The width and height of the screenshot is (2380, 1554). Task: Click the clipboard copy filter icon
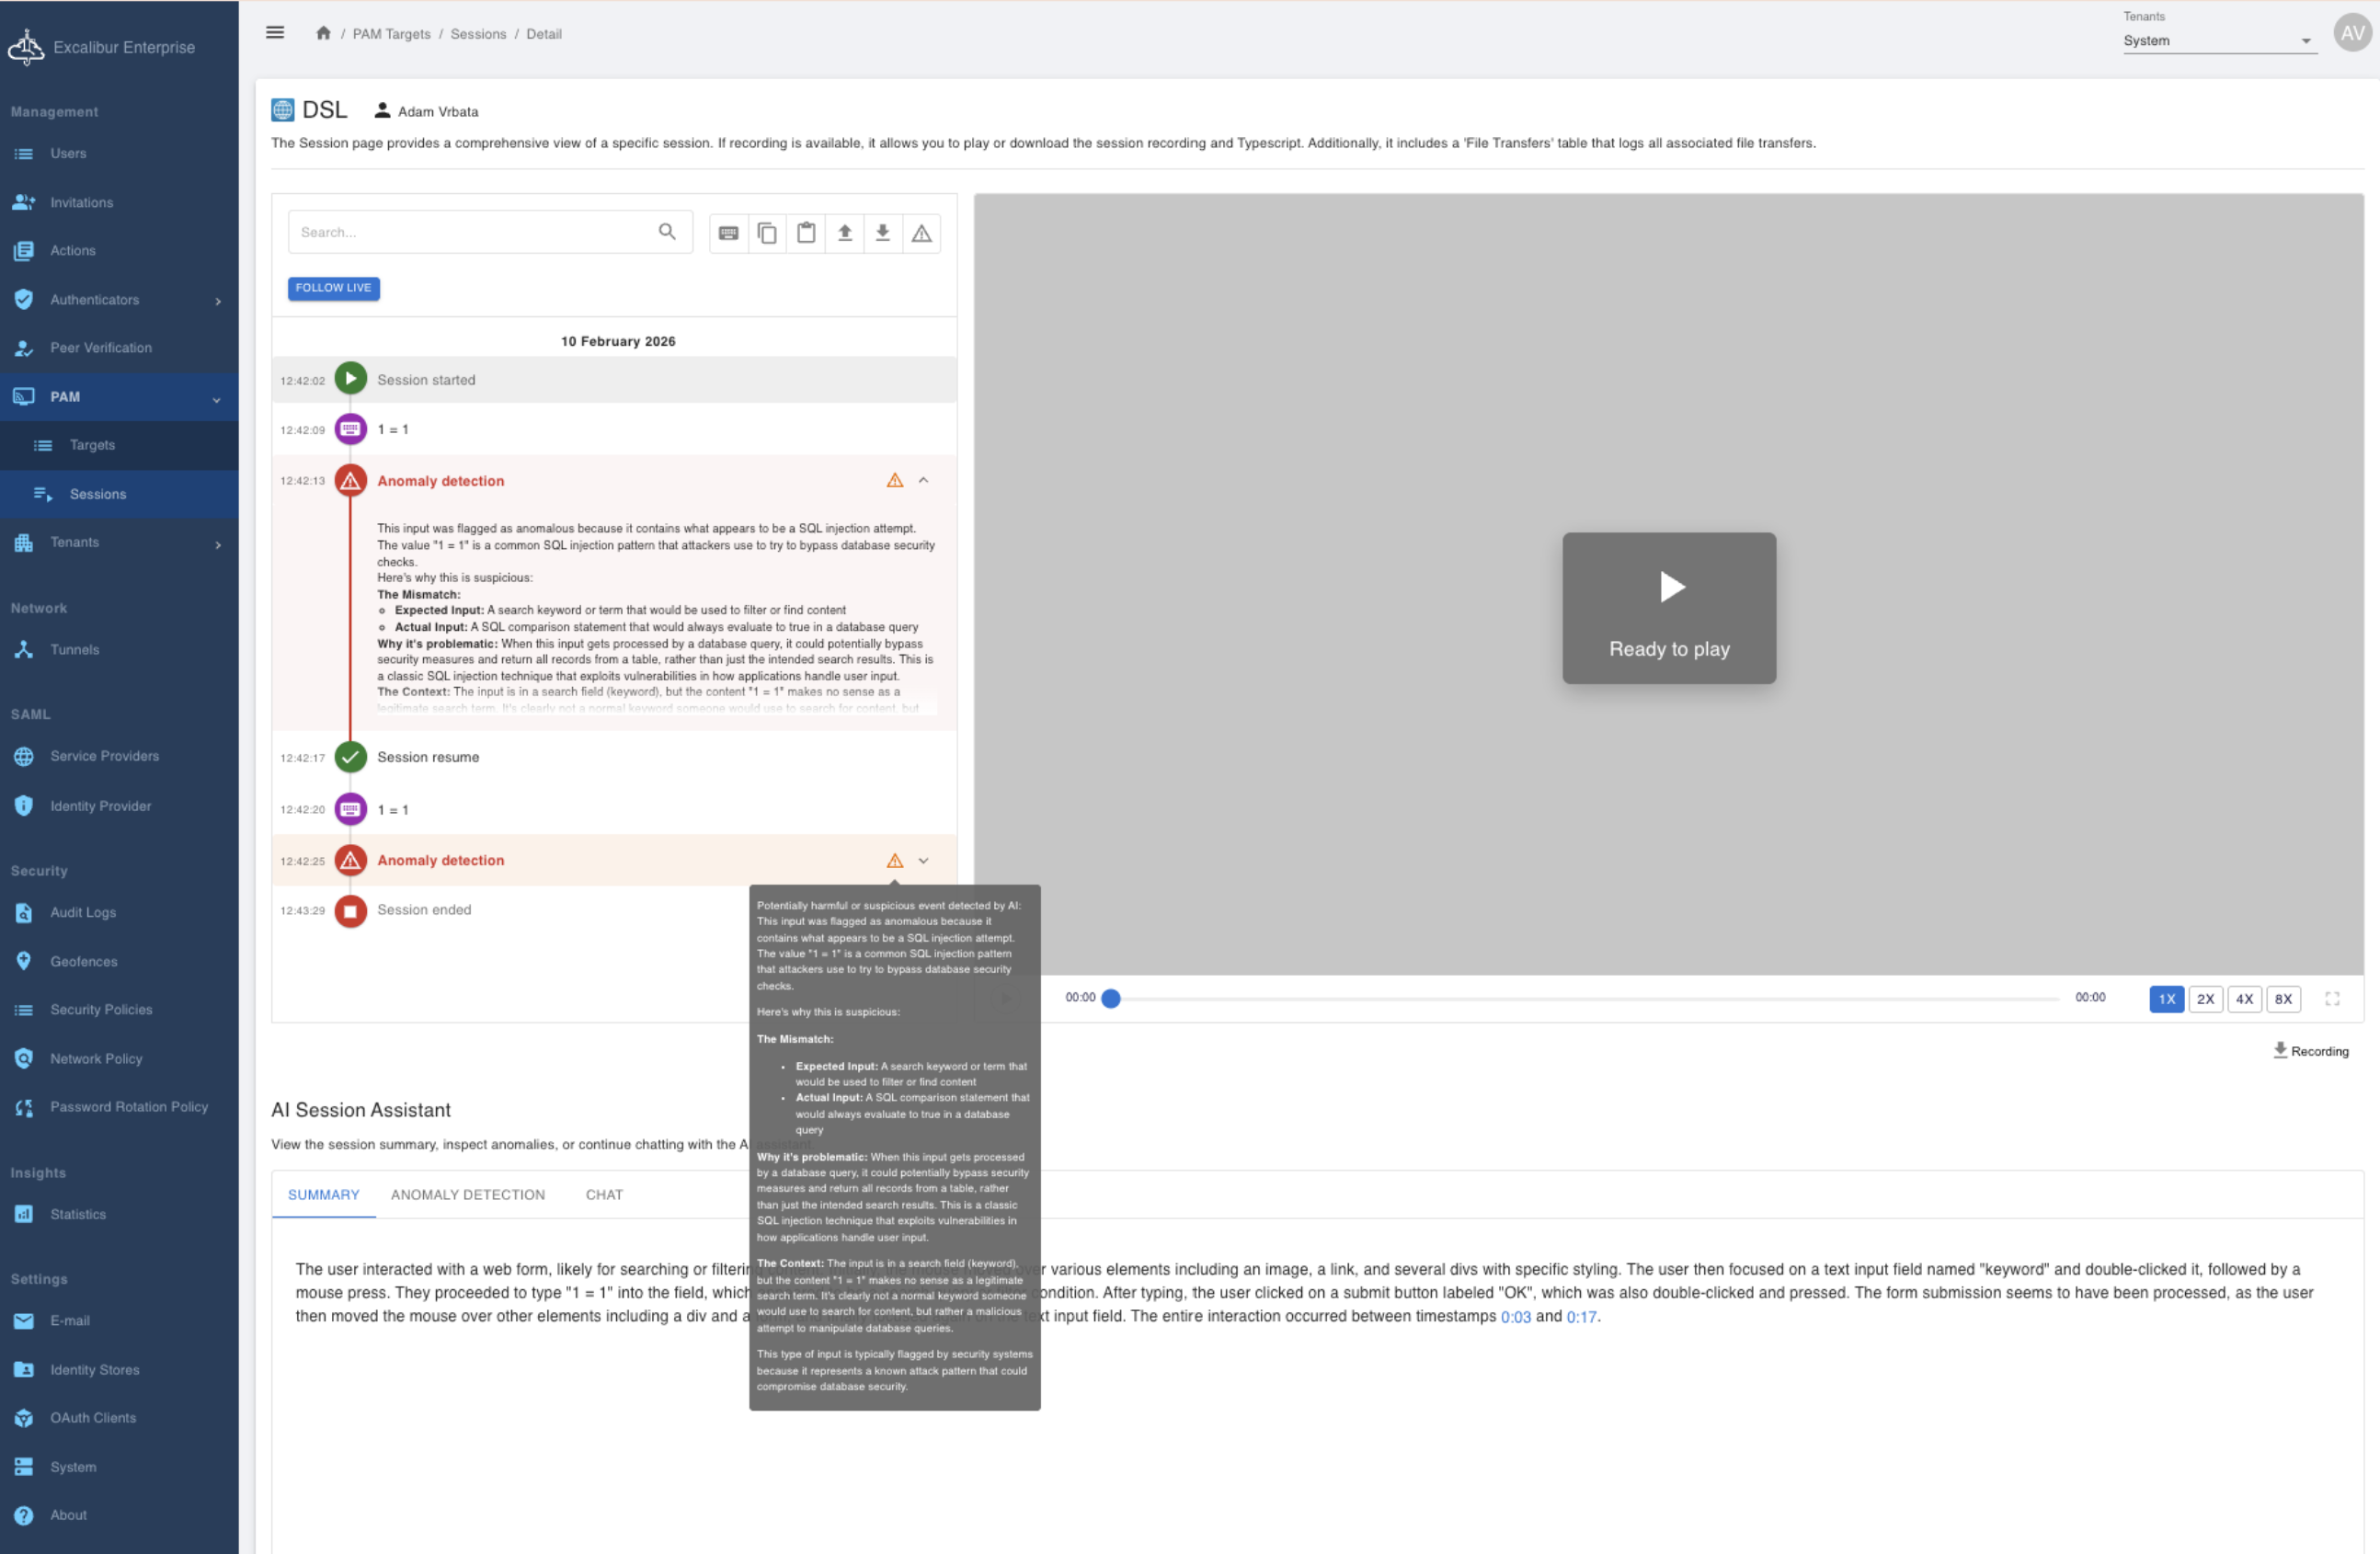(x=767, y=233)
